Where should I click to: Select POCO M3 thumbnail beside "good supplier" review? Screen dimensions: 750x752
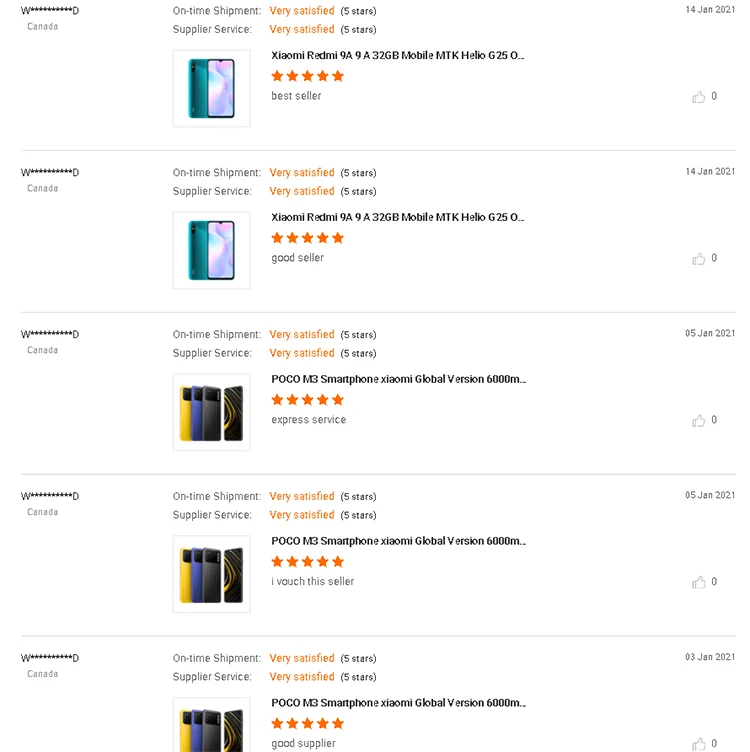[x=211, y=726]
